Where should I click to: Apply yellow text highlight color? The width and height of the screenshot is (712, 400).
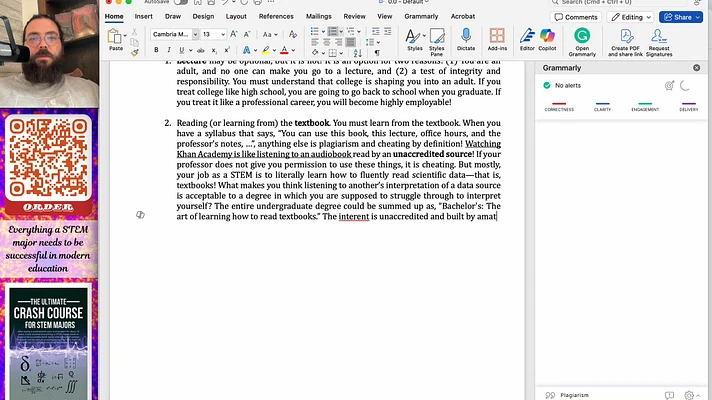pyautogui.click(x=266, y=50)
